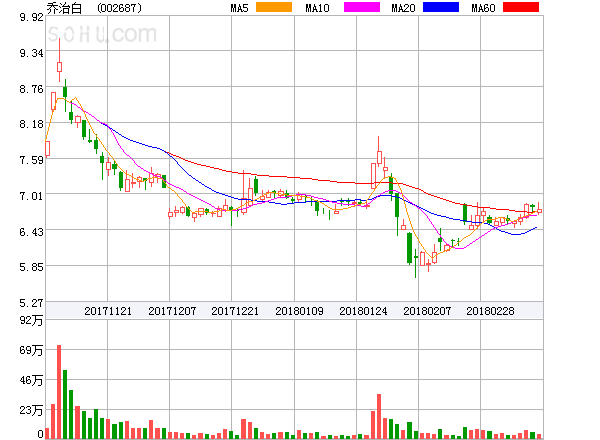Select the stock name 乔治白 title

pos(64,8)
